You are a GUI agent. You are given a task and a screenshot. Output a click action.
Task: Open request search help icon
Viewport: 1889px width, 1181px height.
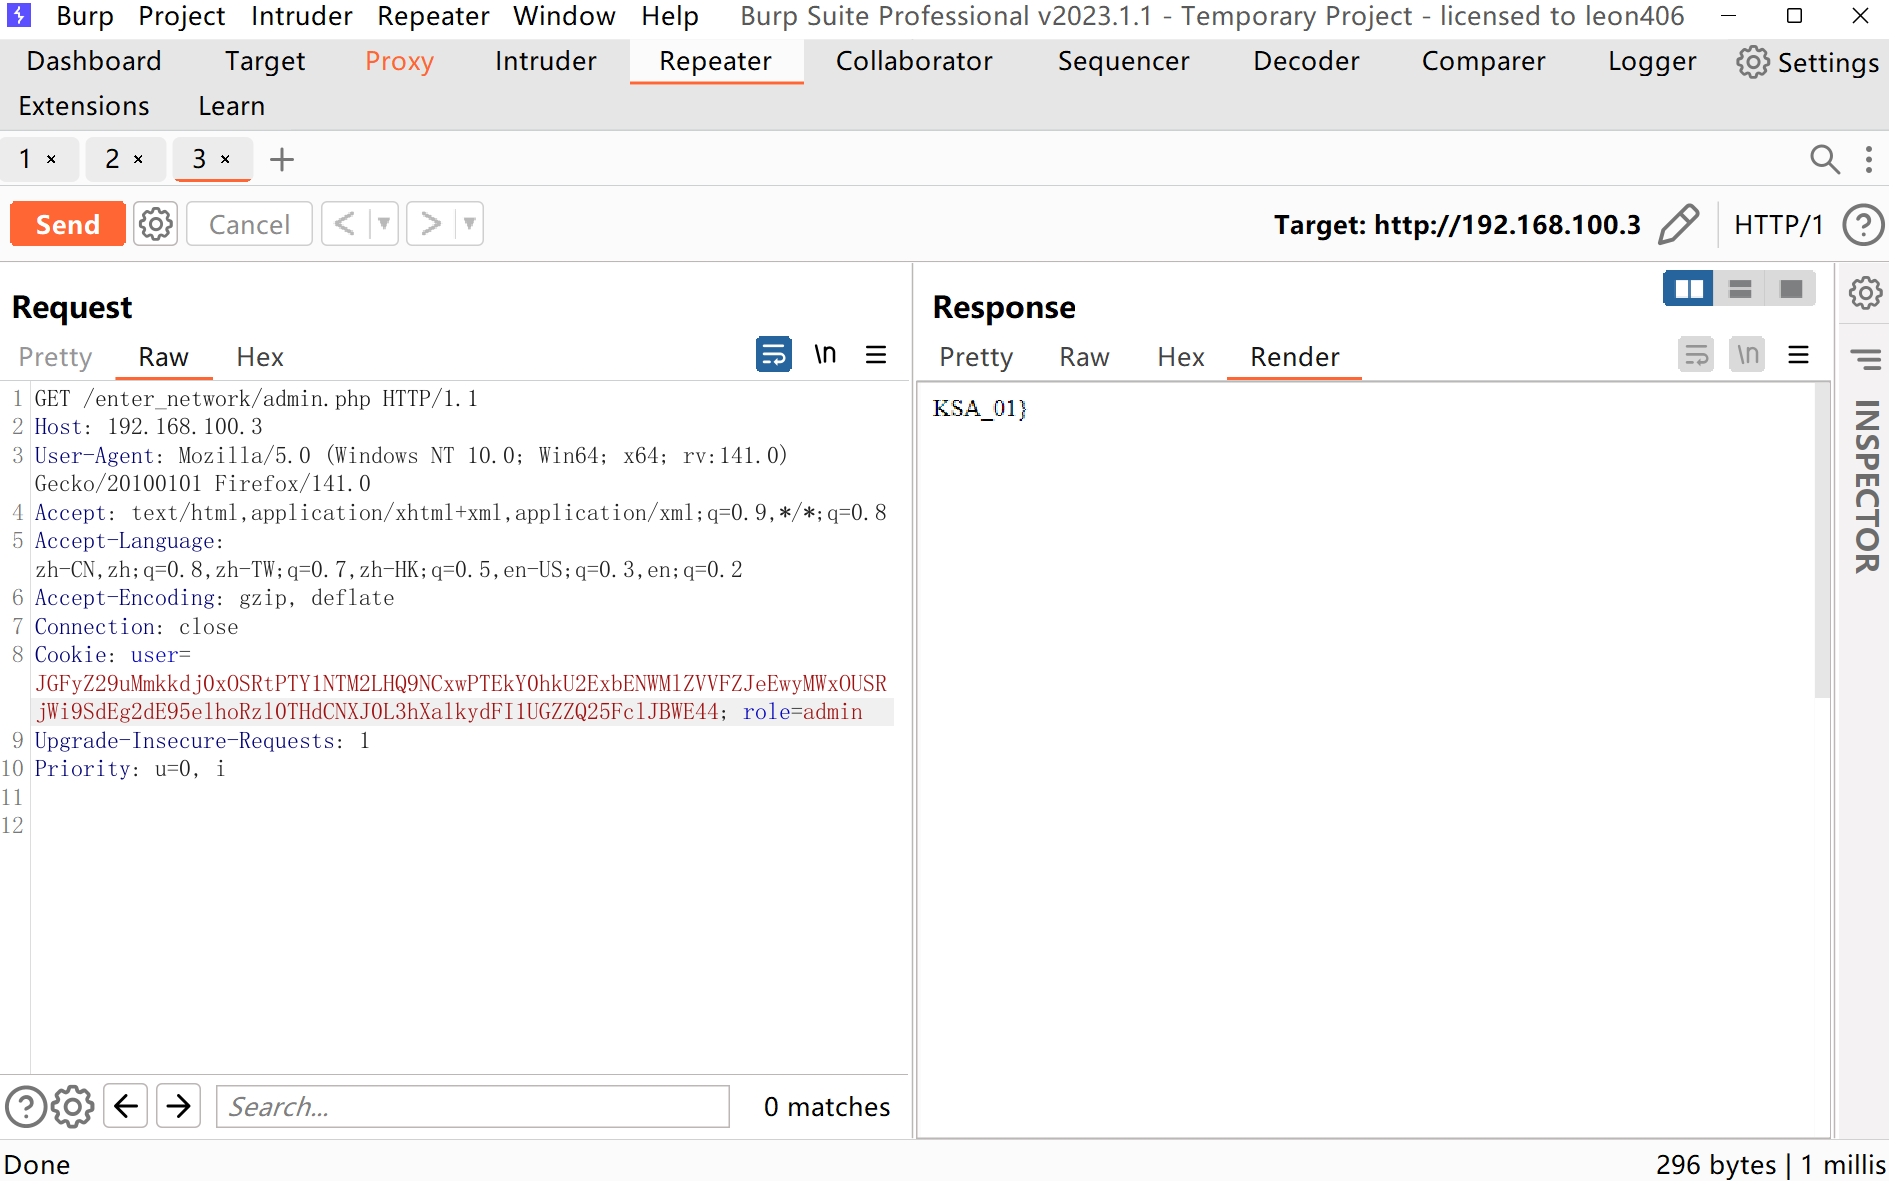[26, 1107]
